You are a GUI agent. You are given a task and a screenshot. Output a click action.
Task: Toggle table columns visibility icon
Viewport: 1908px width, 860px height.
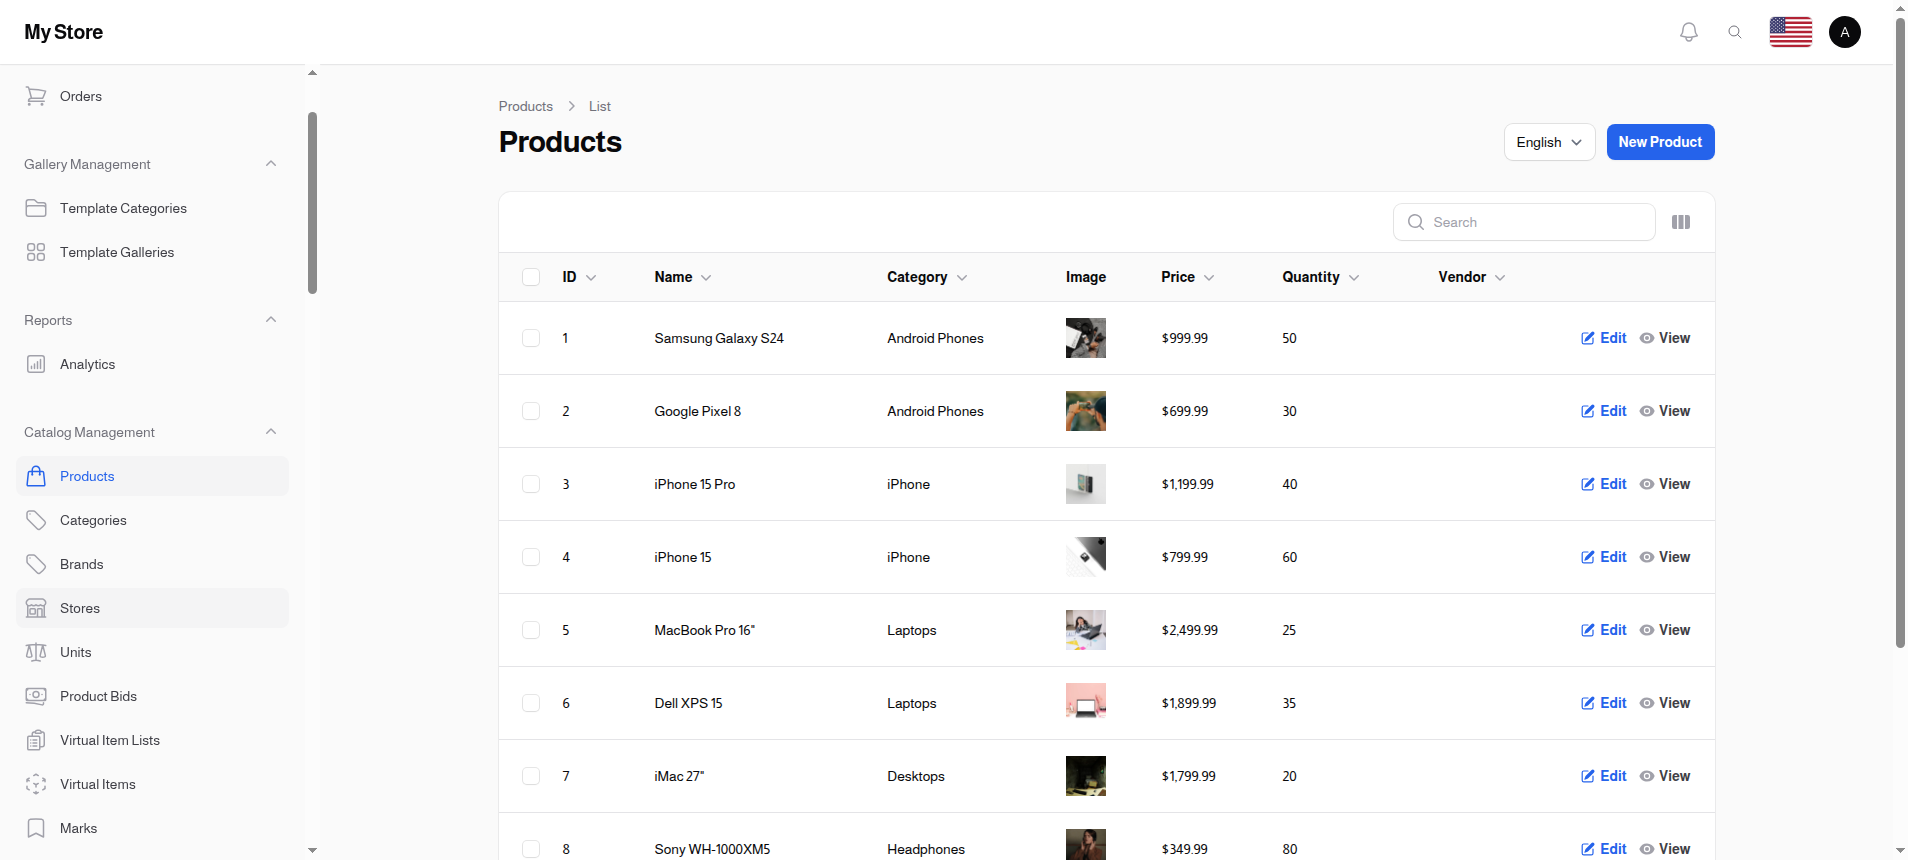coord(1681,222)
